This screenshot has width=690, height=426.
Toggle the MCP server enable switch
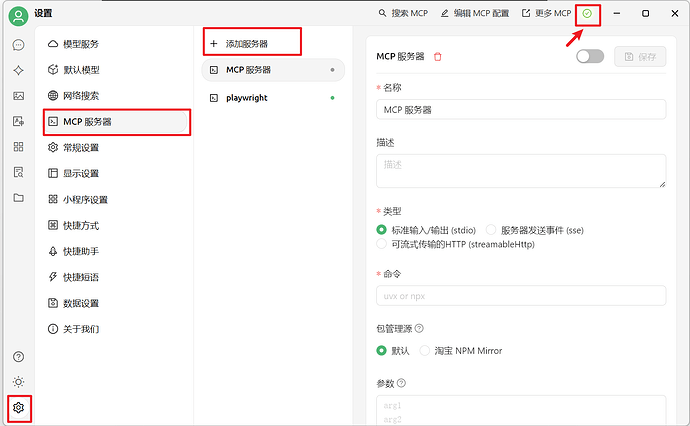coord(590,56)
